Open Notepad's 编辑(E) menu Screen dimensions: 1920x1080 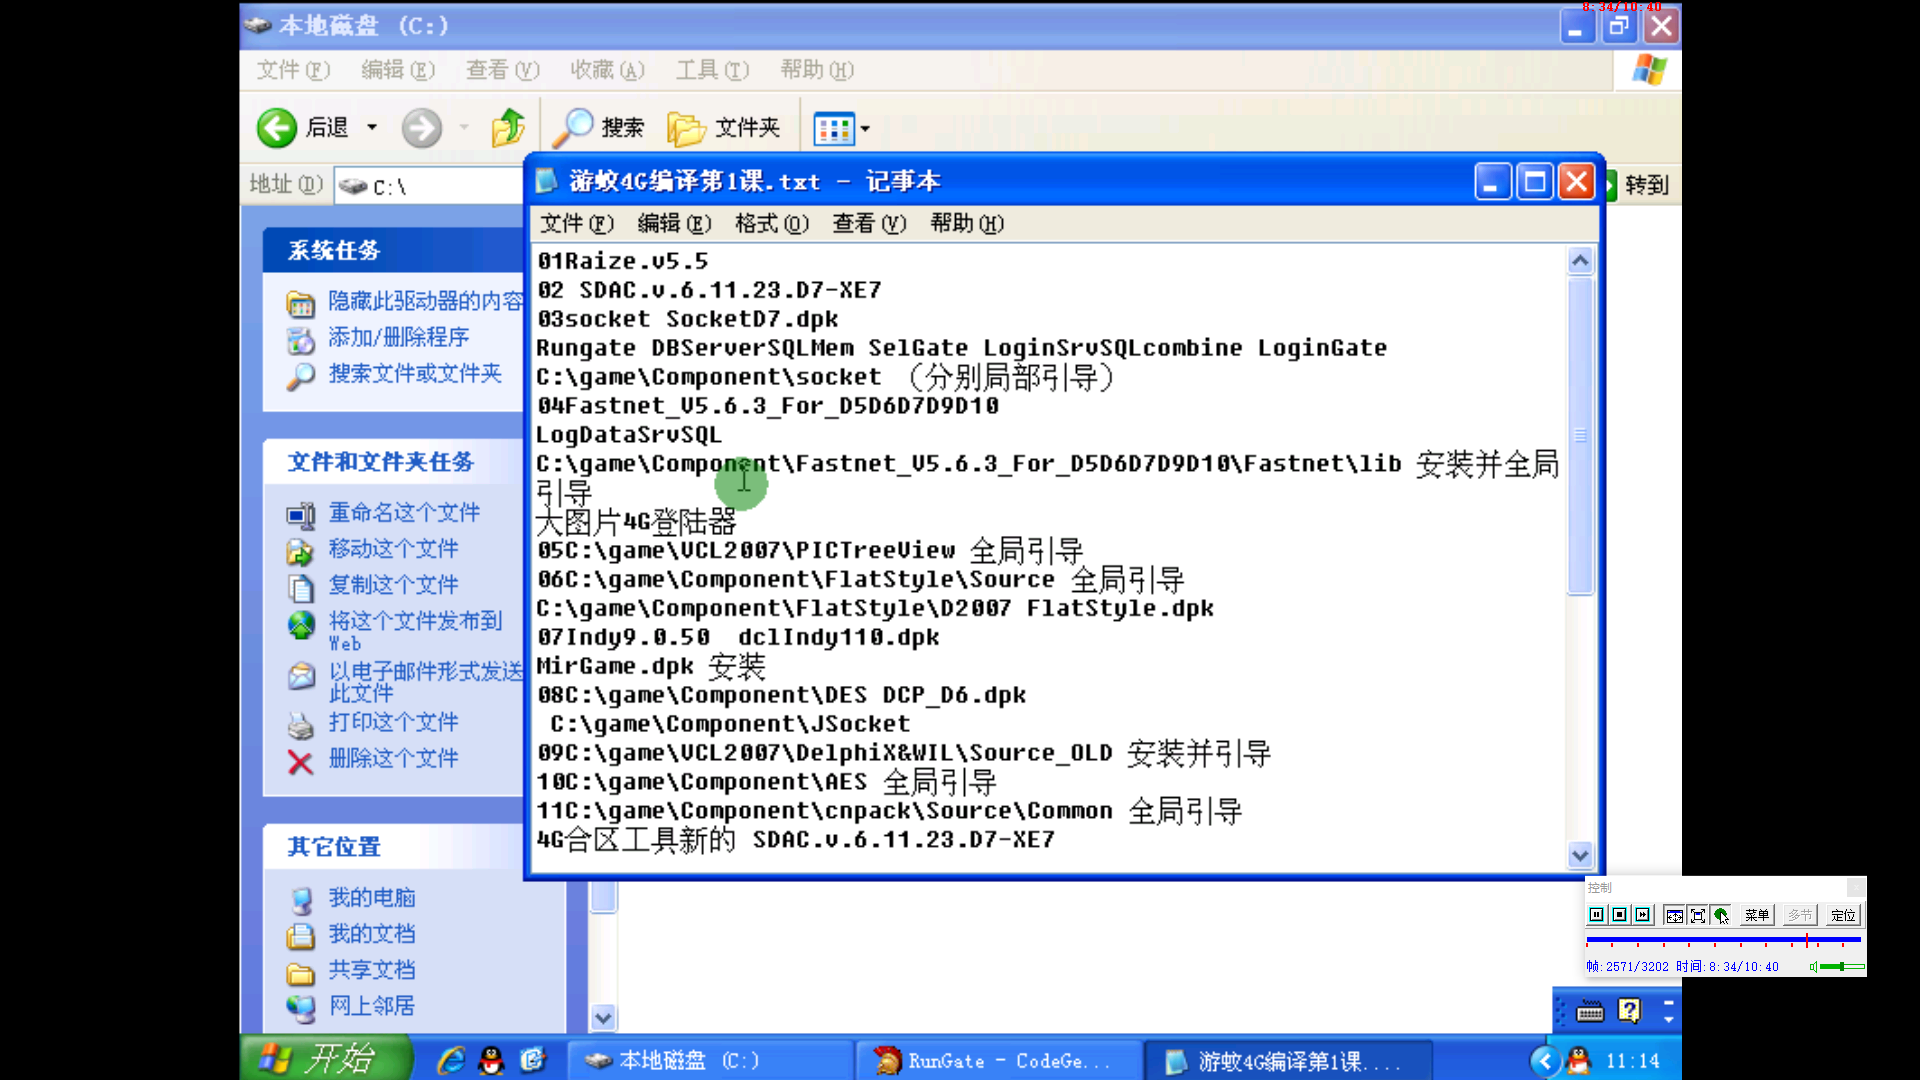pos(674,223)
